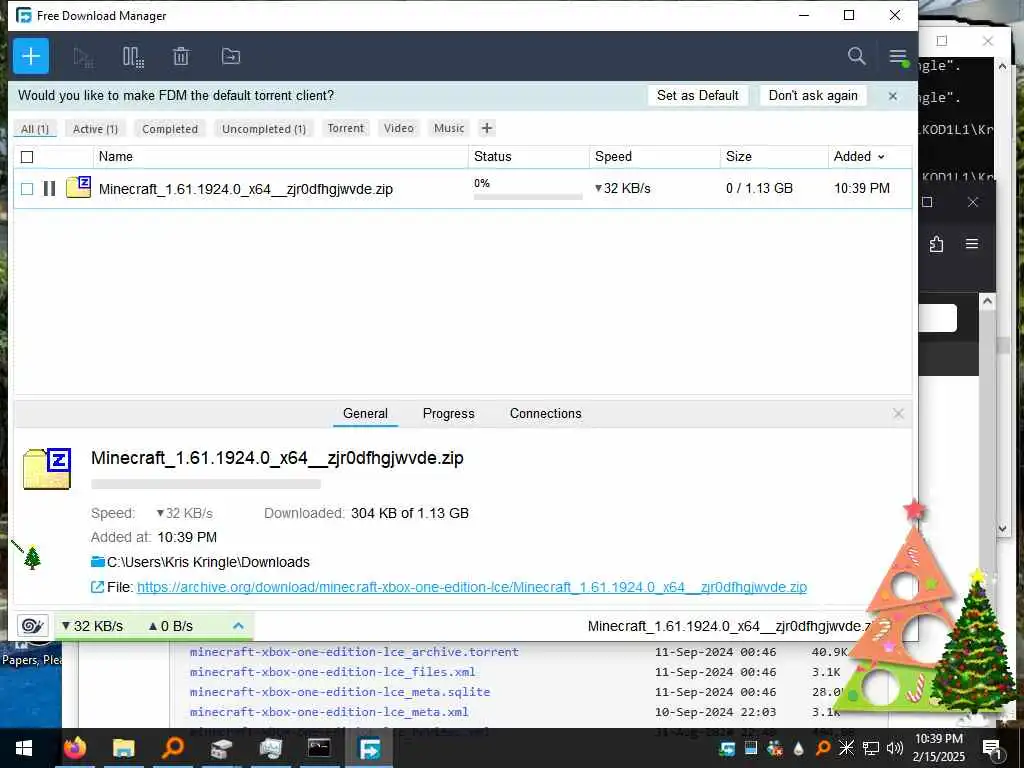Check the select-all header checkbox
This screenshot has height=768, width=1024.
tap(27, 157)
